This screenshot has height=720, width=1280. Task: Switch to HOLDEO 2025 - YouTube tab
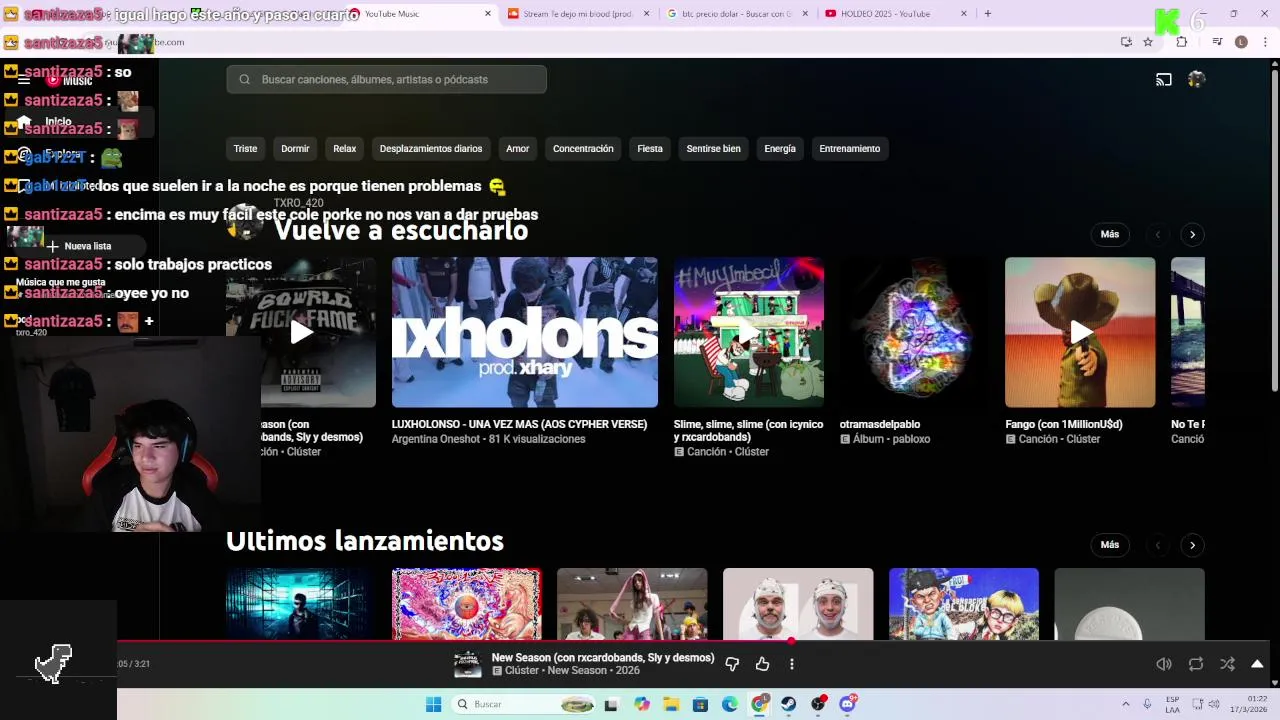897,14
